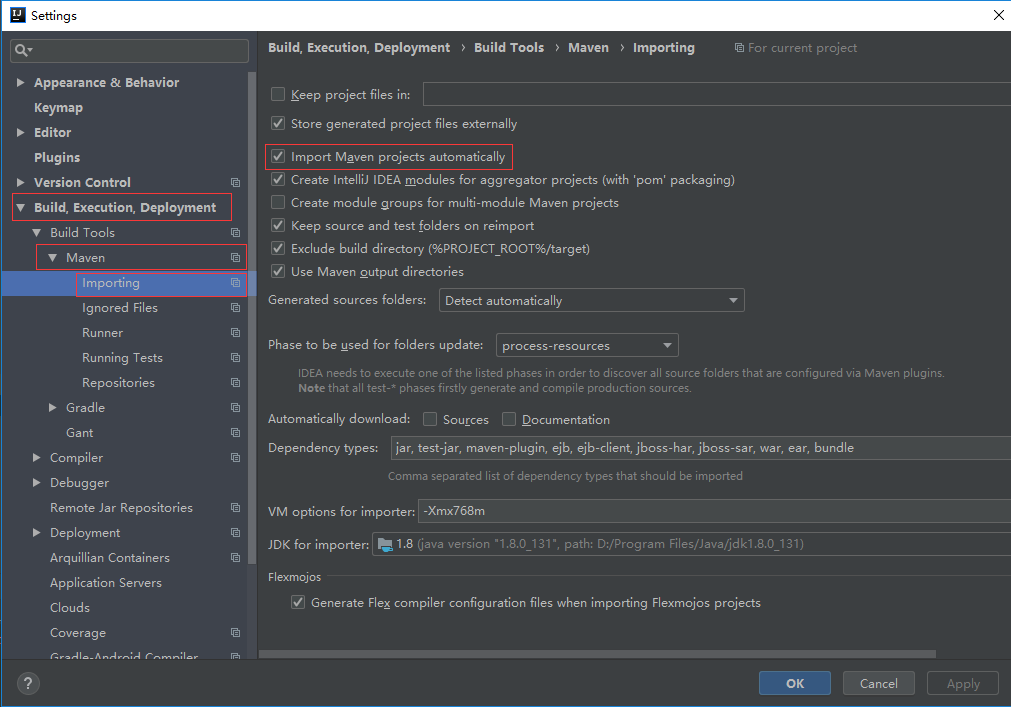The width and height of the screenshot is (1011, 707).
Task: Toggle Exclude build directory checkbox
Action: (x=278, y=248)
